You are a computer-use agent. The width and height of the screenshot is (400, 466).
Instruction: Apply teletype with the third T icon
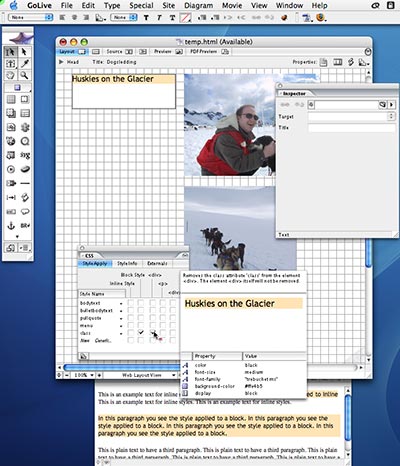(x=172, y=18)
